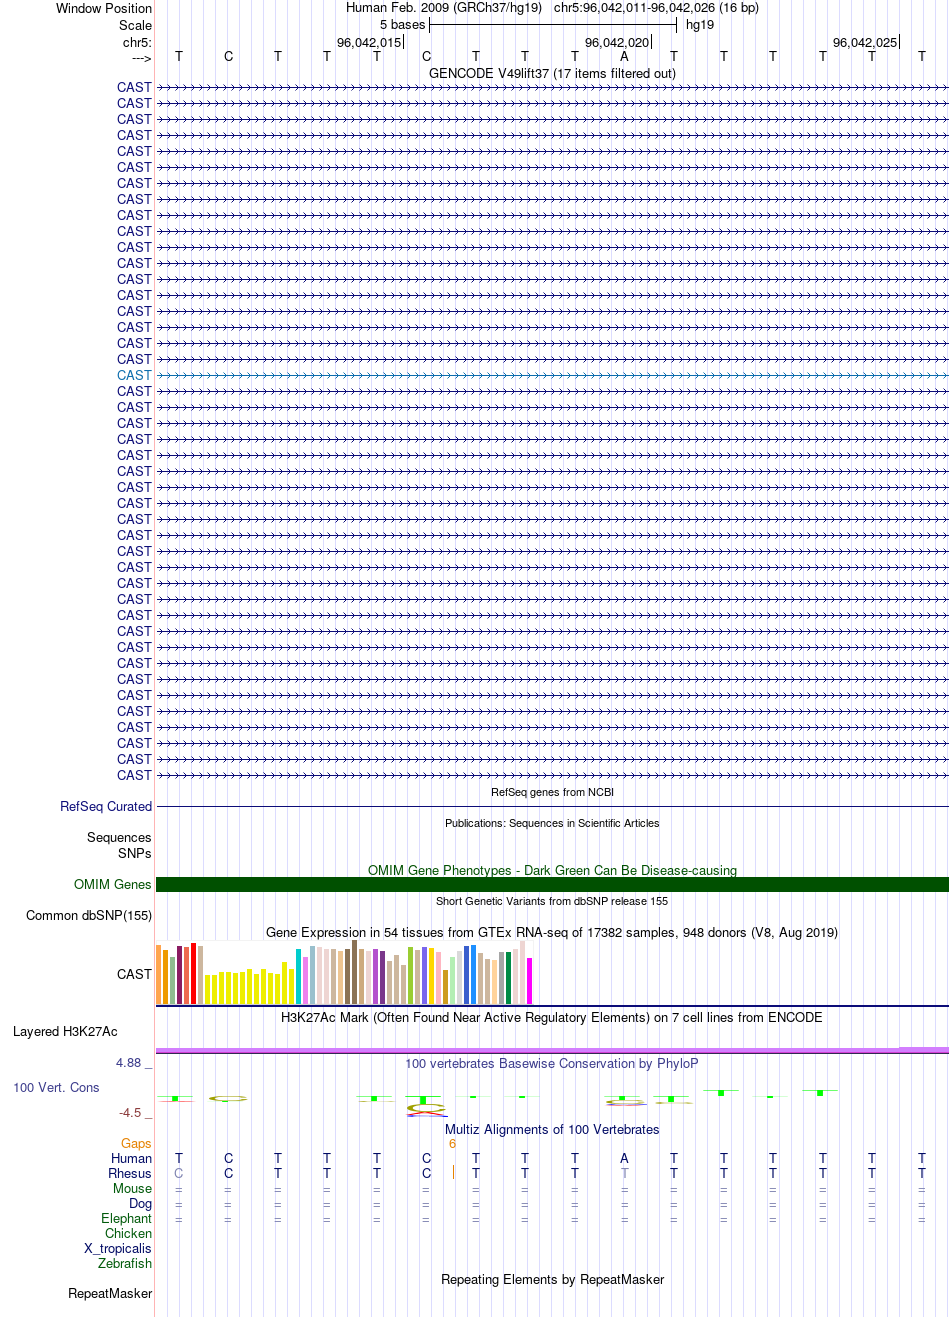Select the 'Rhesus' alignment row label
This screenshot has height=1317, width=950.
point(130,1174)
